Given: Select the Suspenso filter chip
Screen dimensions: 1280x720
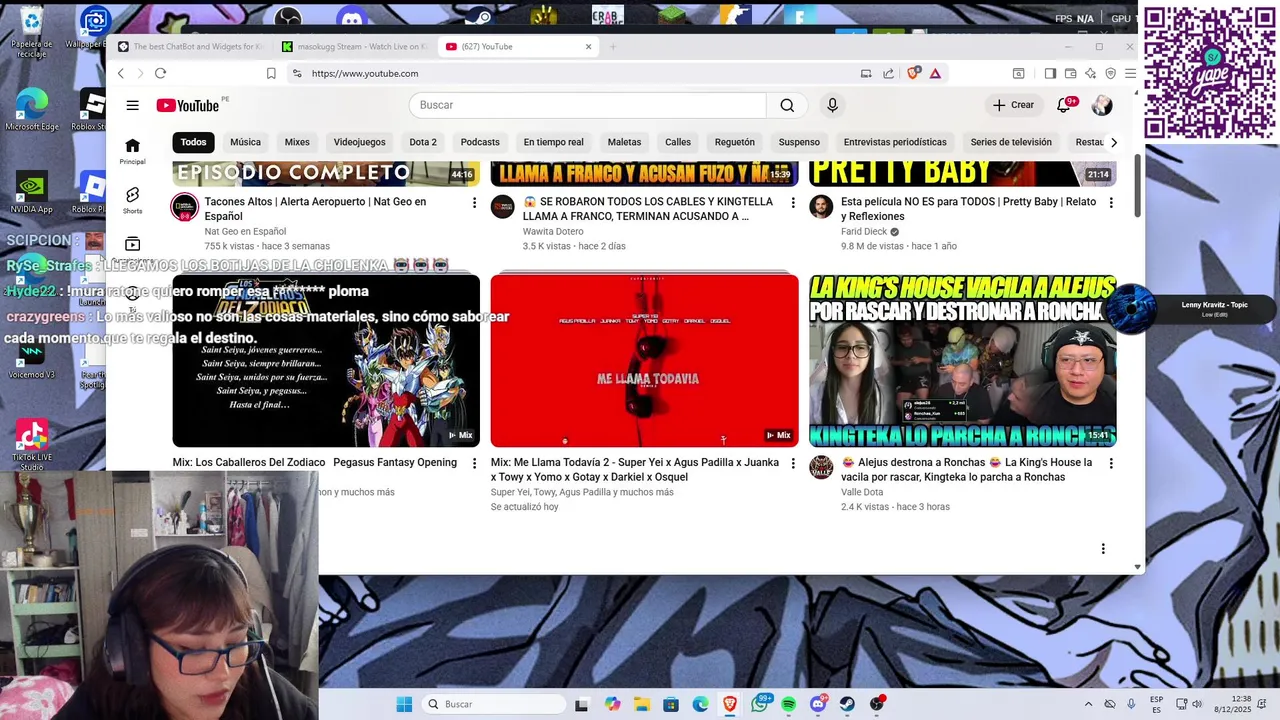Looking at the screenshot, I should [x=799, y=142].
